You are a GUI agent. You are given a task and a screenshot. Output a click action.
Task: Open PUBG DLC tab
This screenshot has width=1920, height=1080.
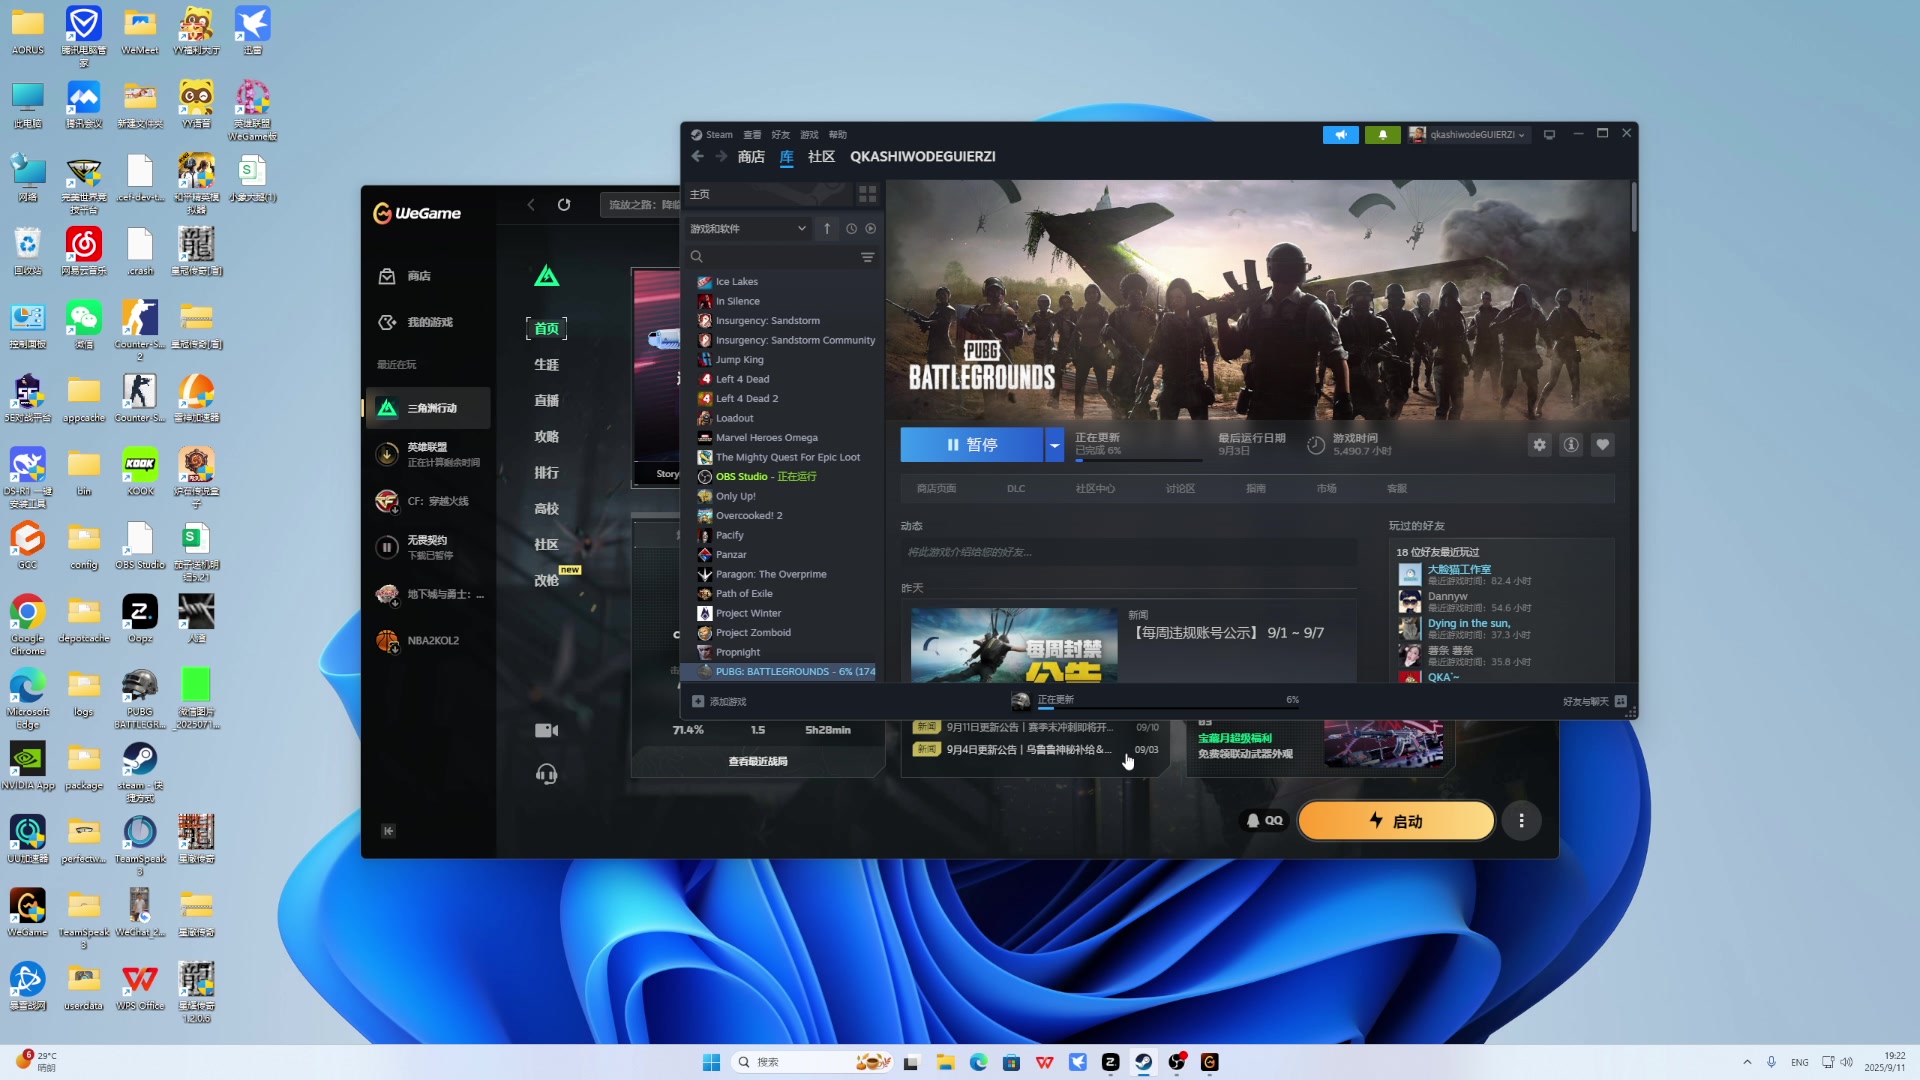point(1016,489)
